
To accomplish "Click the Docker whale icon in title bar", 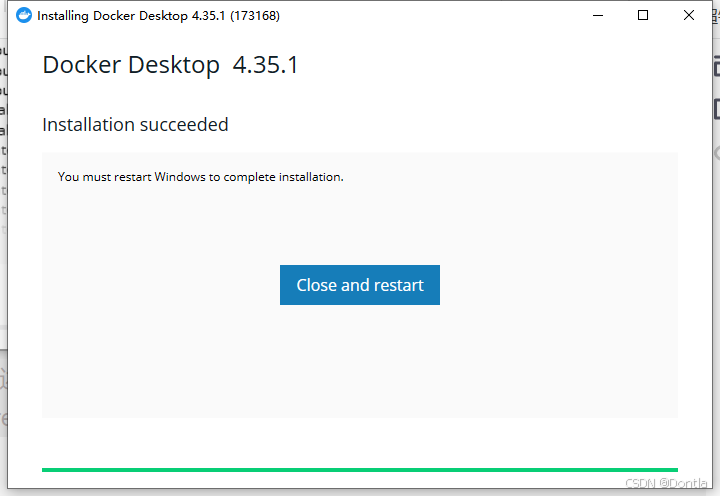I will pyautogui.click(x=23, y=15).
